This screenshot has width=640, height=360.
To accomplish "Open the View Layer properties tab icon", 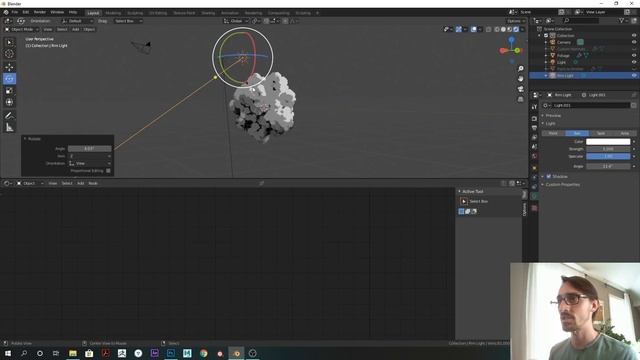I will [534, 137].
